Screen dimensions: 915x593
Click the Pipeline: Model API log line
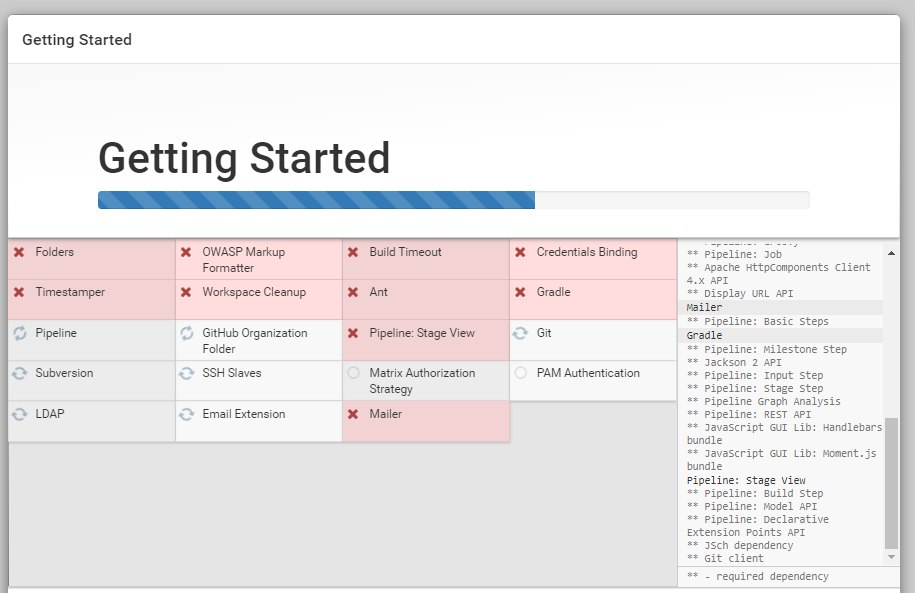coord(752,507)
